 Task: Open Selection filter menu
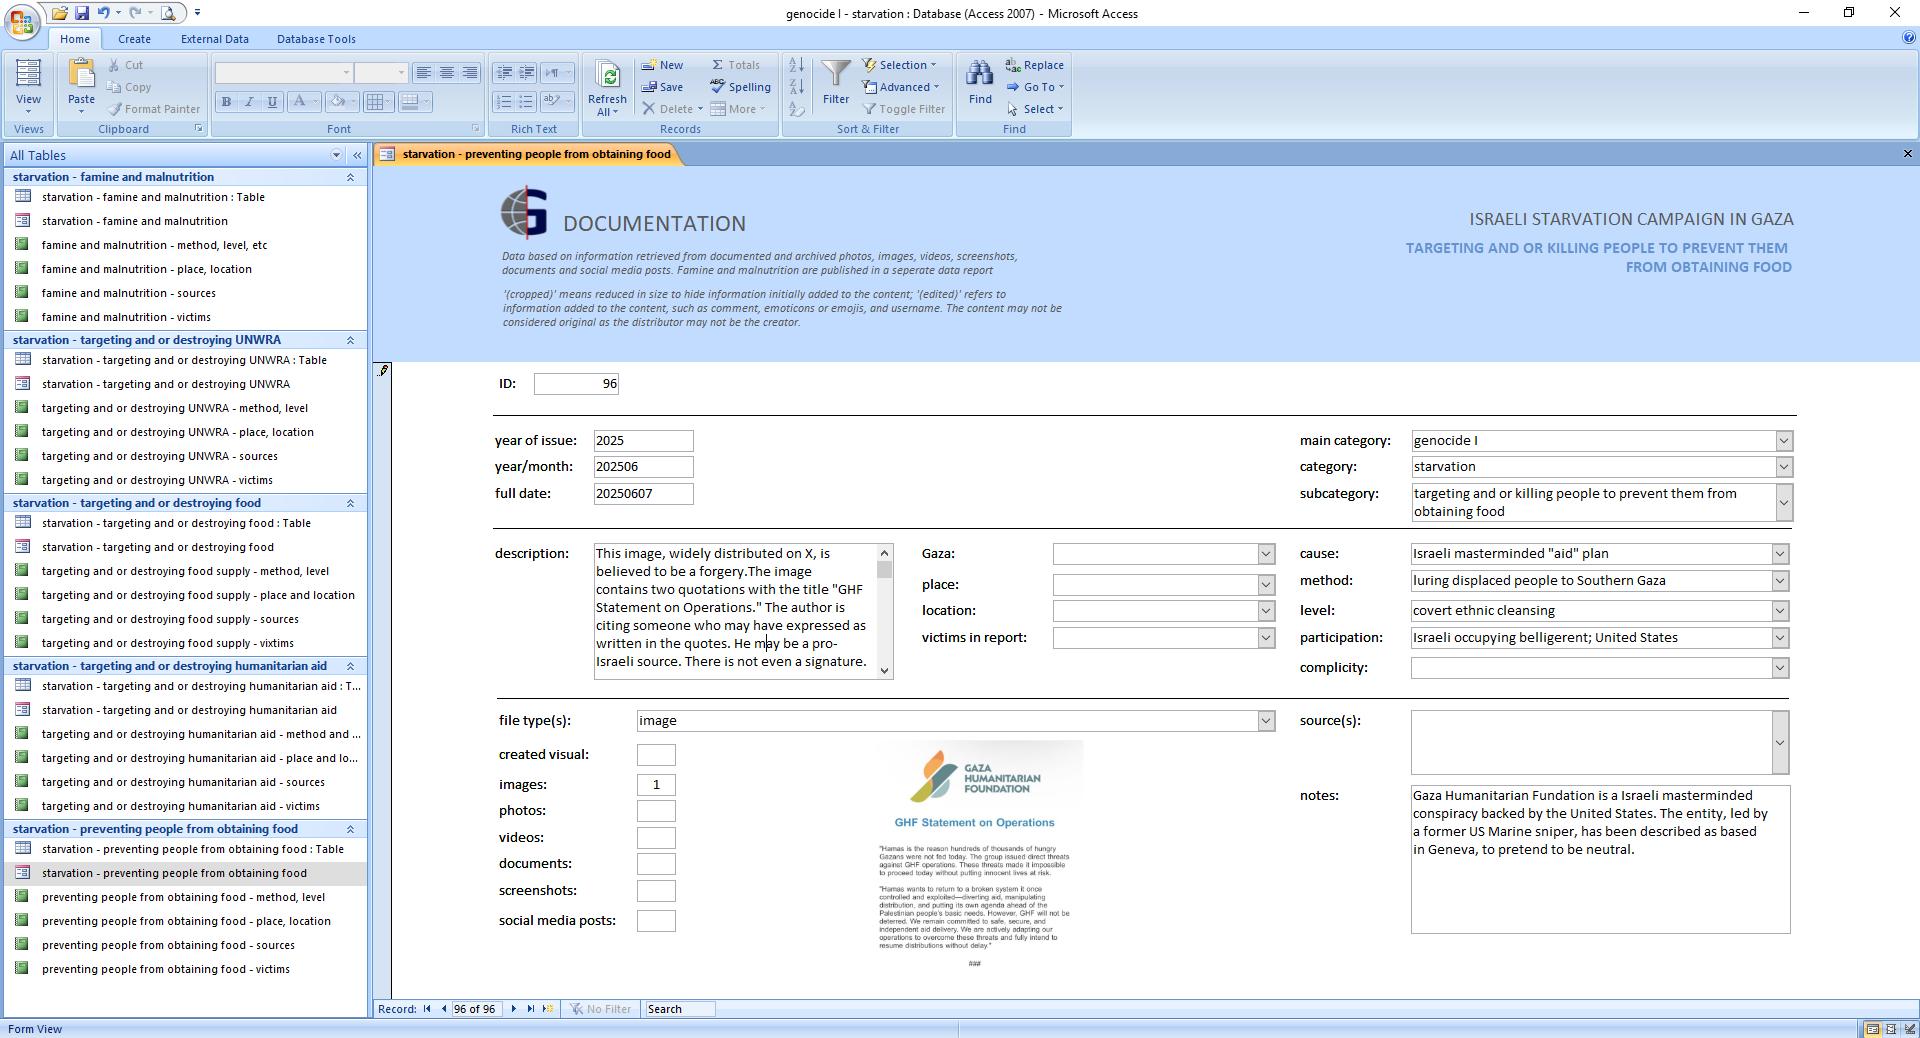[900, 65]
